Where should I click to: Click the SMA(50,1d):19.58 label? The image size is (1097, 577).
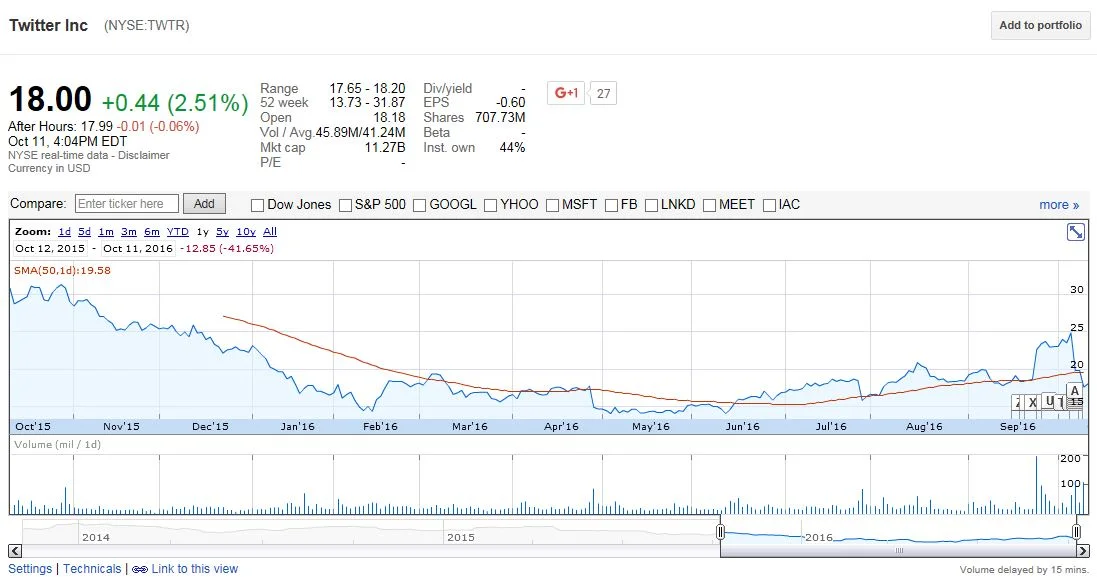pos(62,270)
